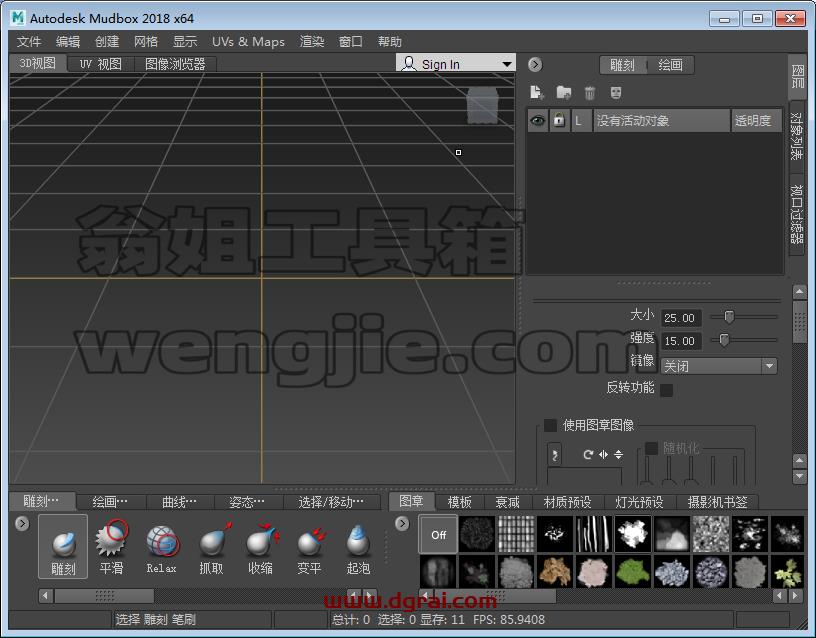
Task: Click the stamp spacing squiggle icon
Action: pyautogui.click(x=555, y=455)
